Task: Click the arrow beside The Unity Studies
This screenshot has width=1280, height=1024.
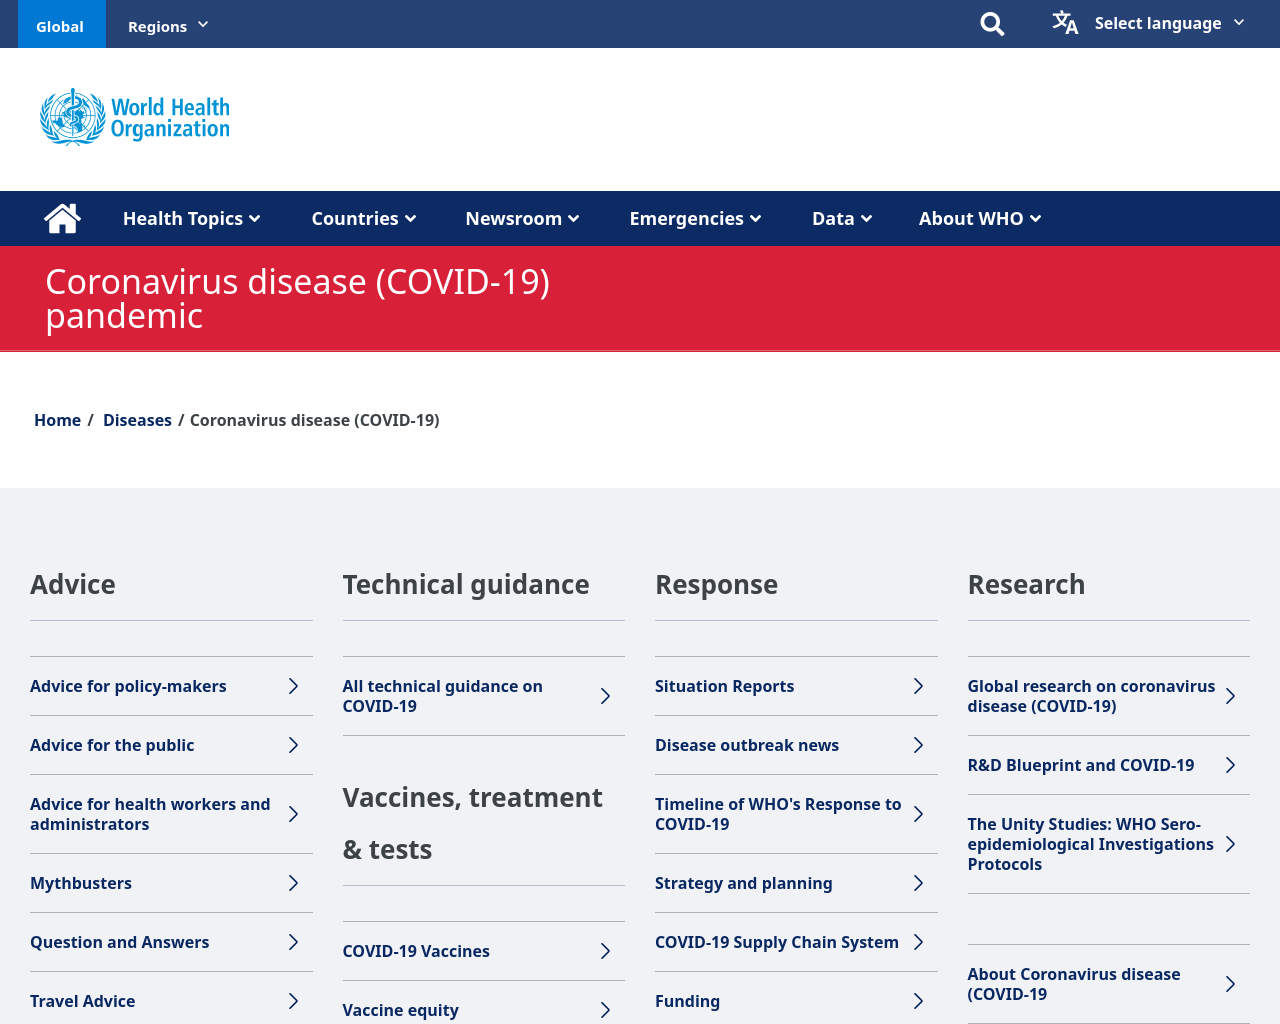Action: coord(1230,844)
